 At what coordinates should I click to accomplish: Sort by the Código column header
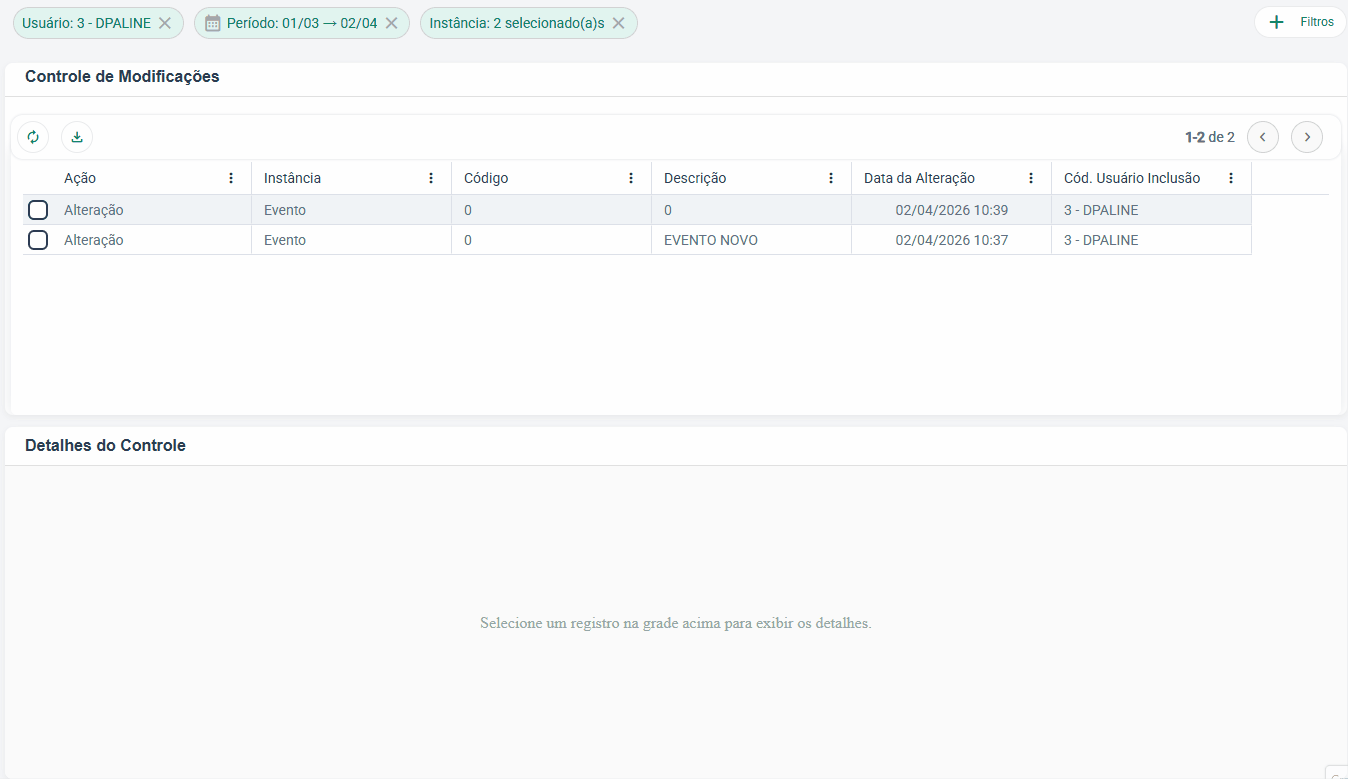pyautogui.click(x=486, y=178)
